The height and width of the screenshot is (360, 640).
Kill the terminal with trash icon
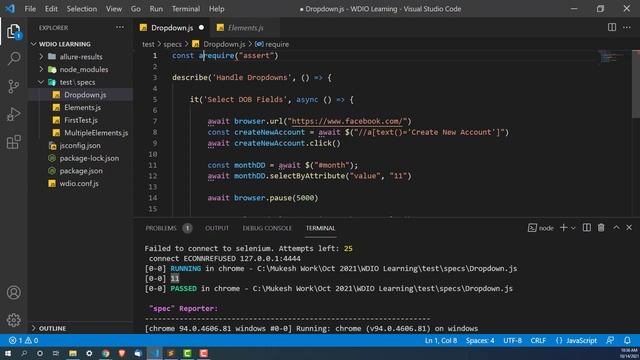pyautogui.click(x=601, y=228)
